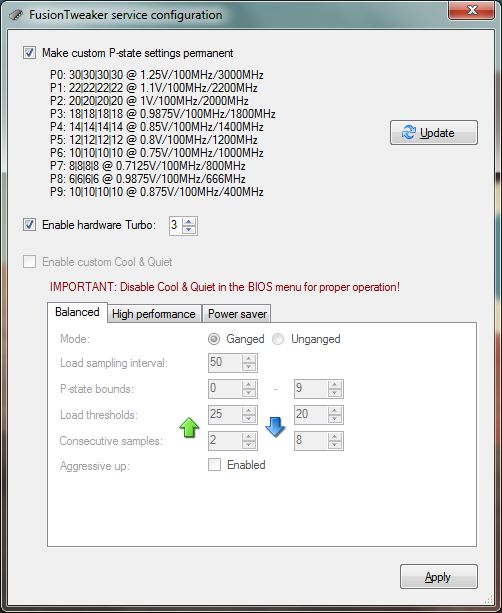Click the P7 line at 800MHz
This screenshot has height=613, width=502.
(x=148, y=166)
